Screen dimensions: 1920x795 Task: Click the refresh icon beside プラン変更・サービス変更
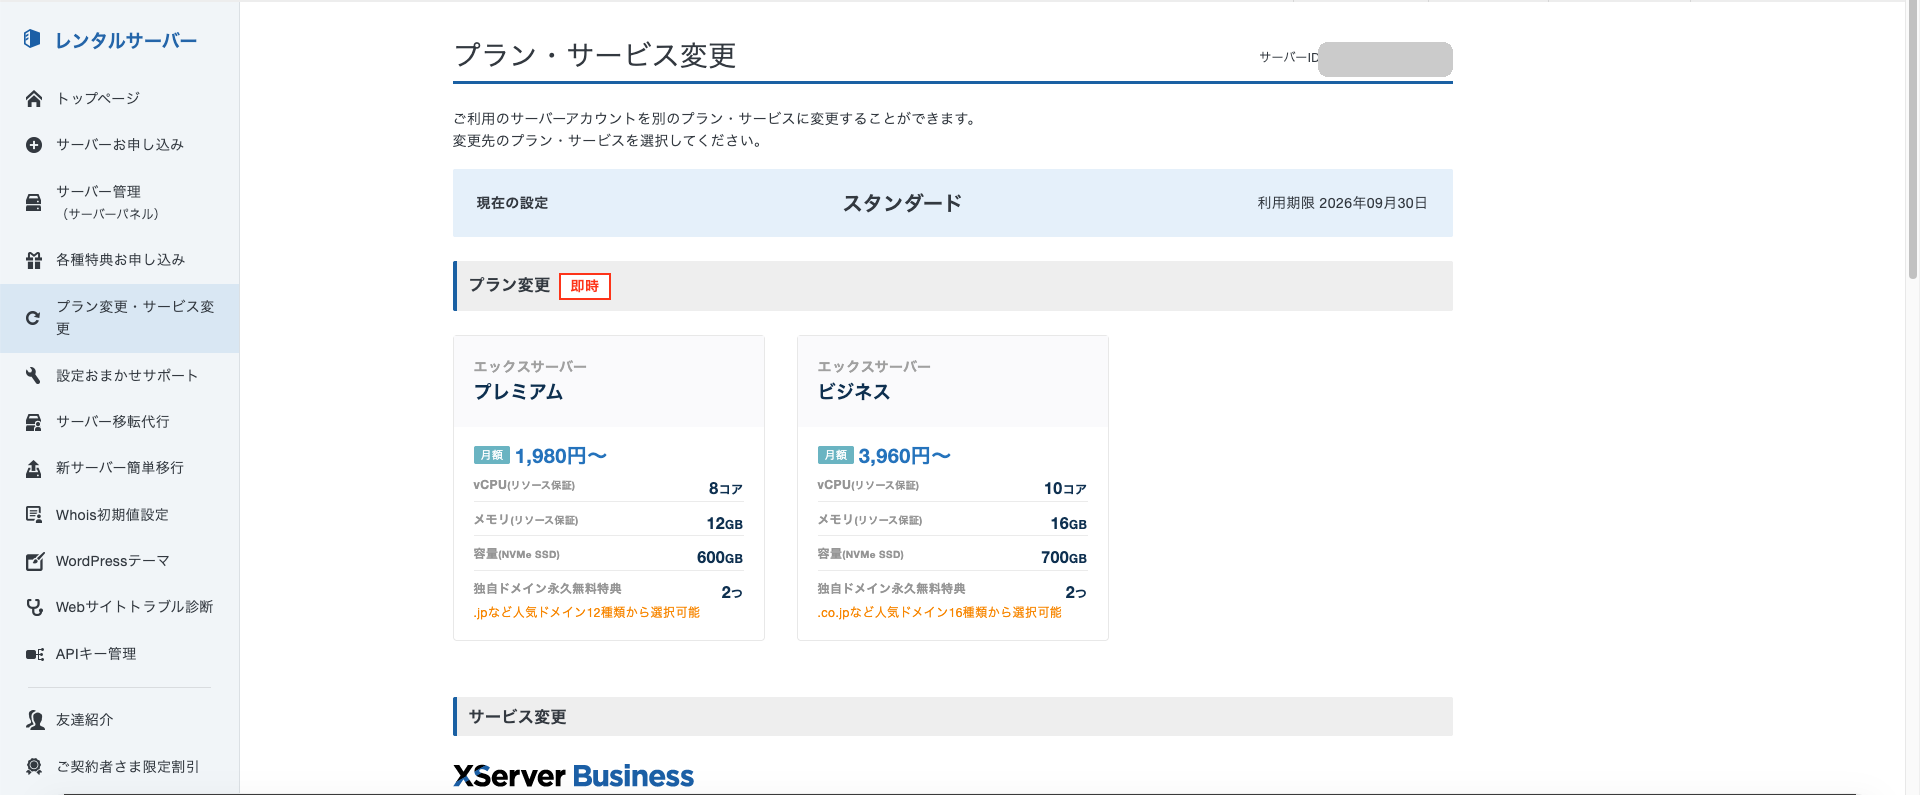click(x=33, y=318)
